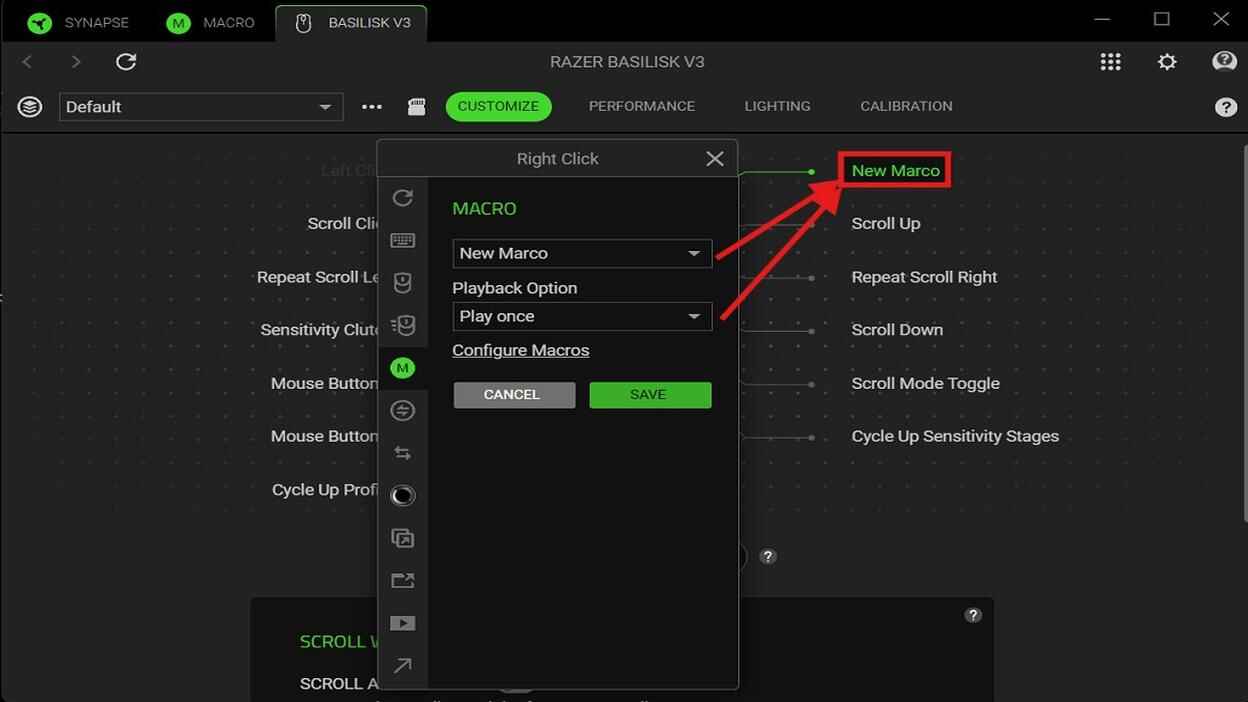Screen dimensions: 1248x702
Task: Select the Sensitivity category icon
Action: (x=402, y=325)
